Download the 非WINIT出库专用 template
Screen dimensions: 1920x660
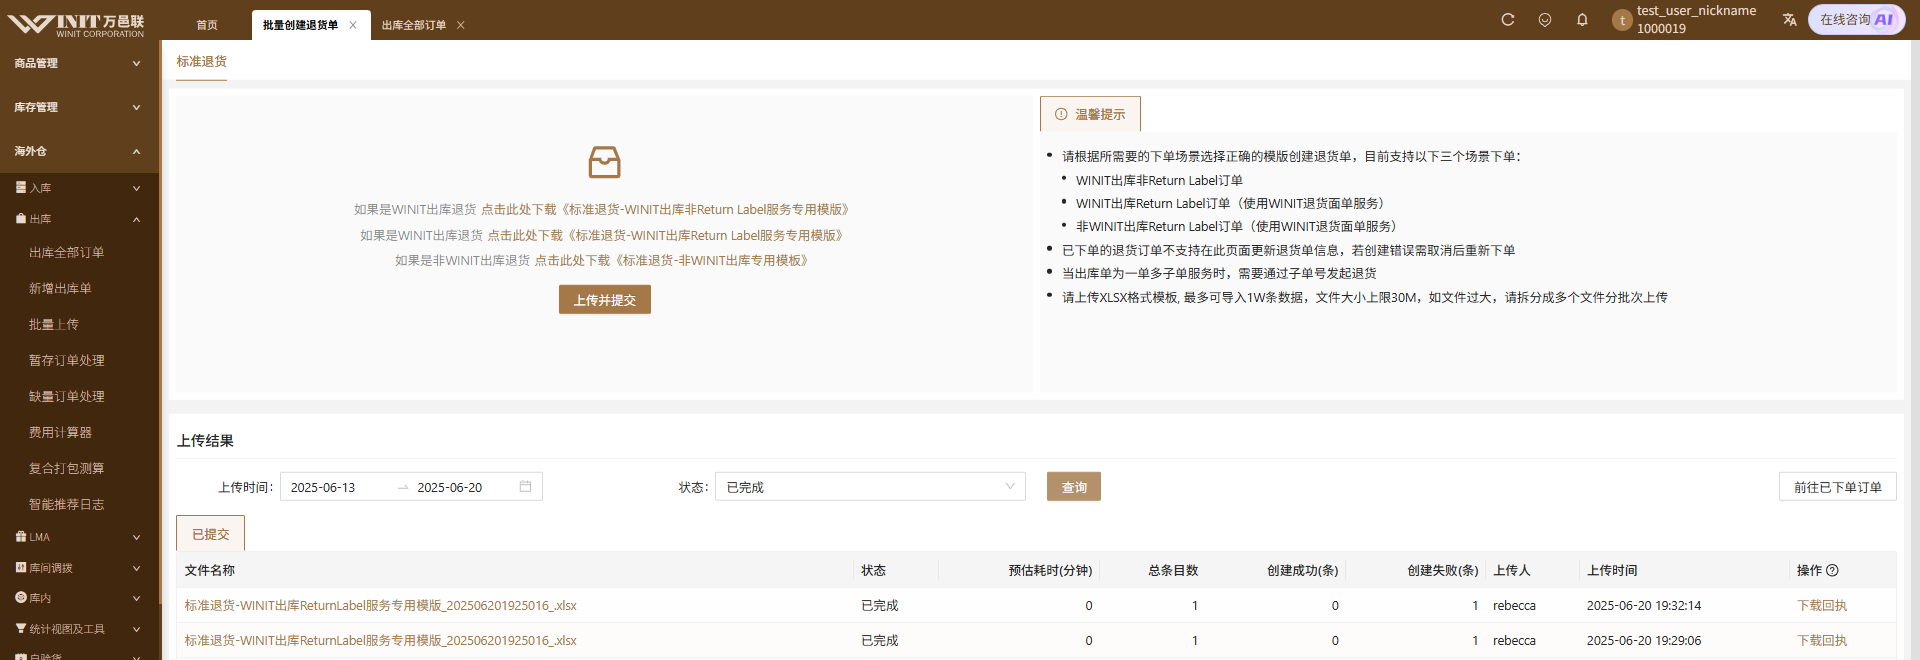[672, 261]
